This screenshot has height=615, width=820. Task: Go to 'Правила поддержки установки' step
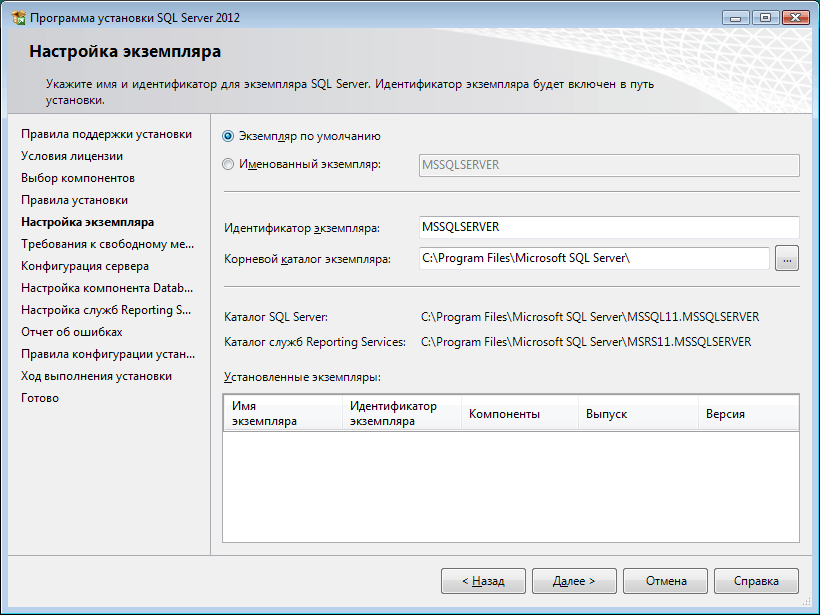[x=106, y=134]
